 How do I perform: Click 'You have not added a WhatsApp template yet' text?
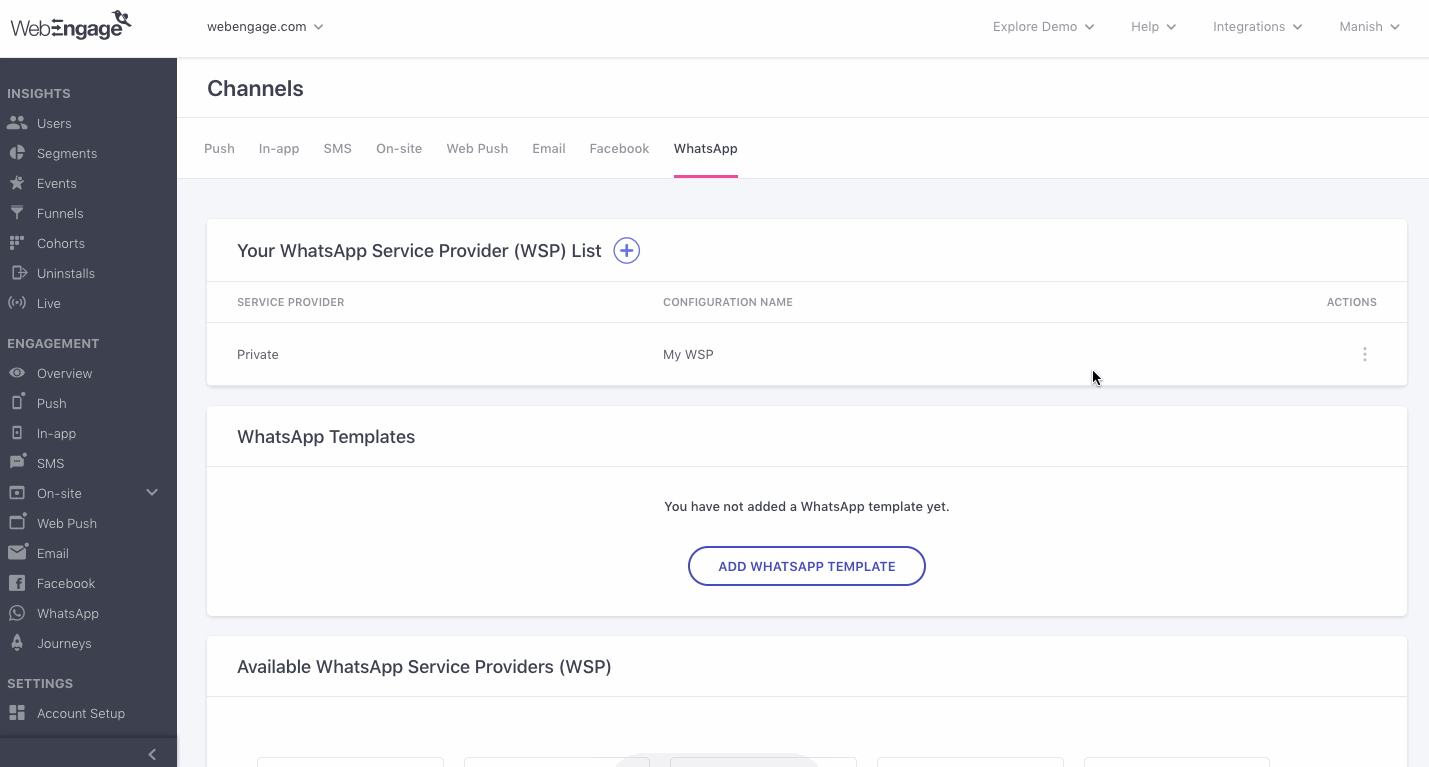tap(806, 506)
